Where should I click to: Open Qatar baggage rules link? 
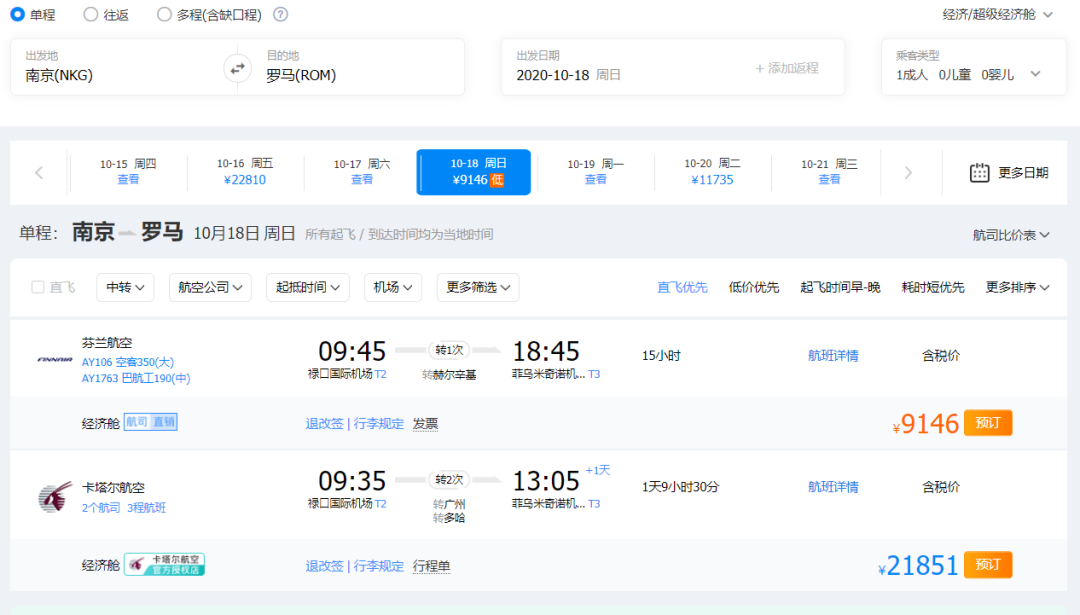(378, 566)
